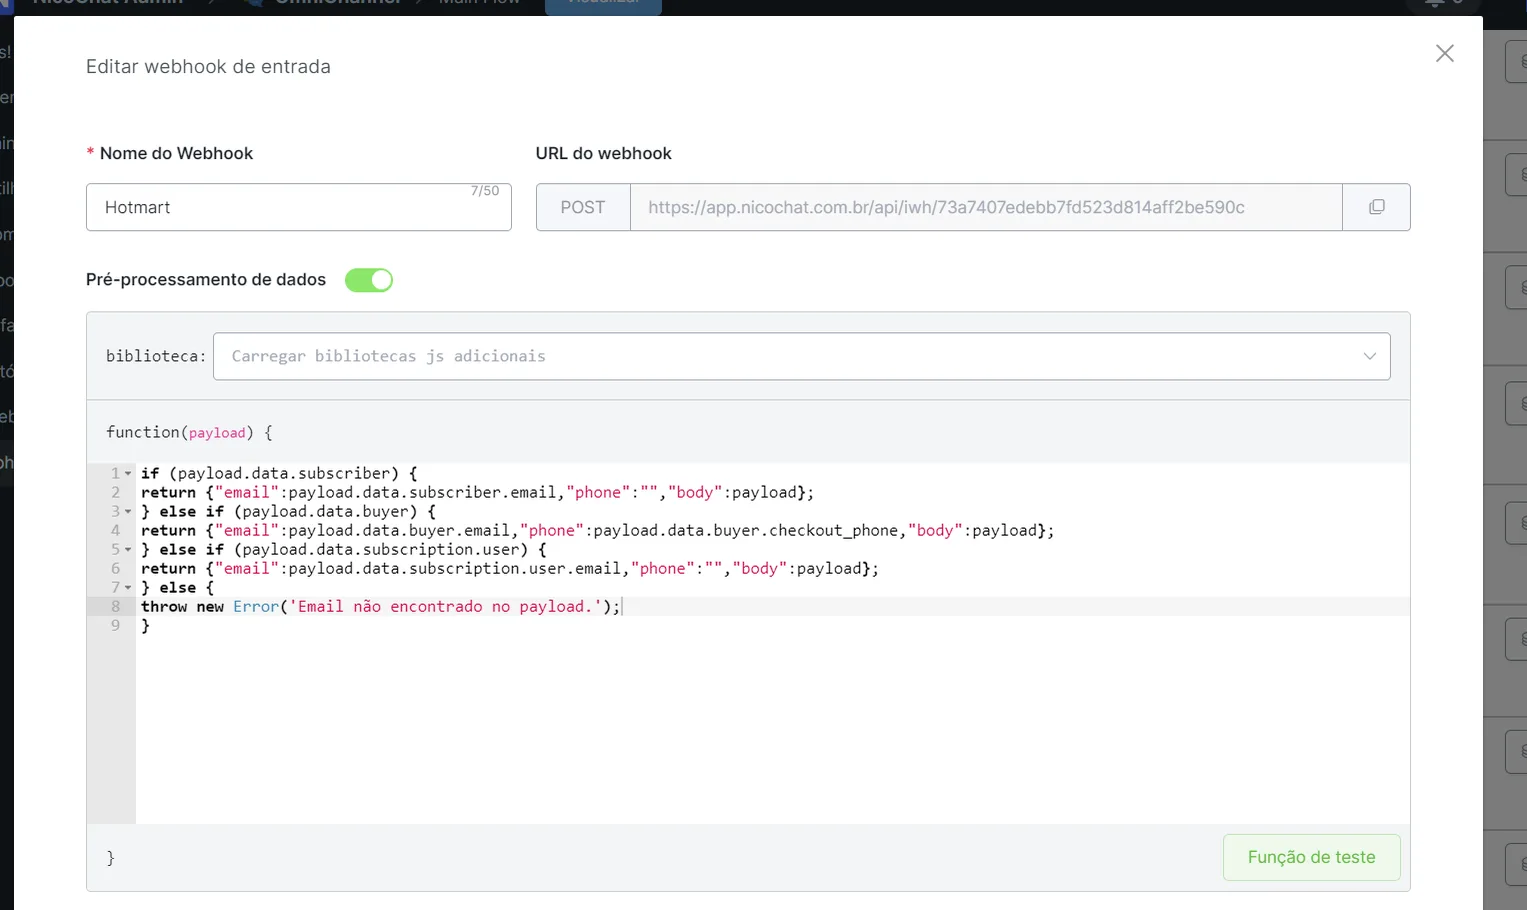
Task: Click code line 6 with subscription.user.email
Action: click(x=510, y=568)
